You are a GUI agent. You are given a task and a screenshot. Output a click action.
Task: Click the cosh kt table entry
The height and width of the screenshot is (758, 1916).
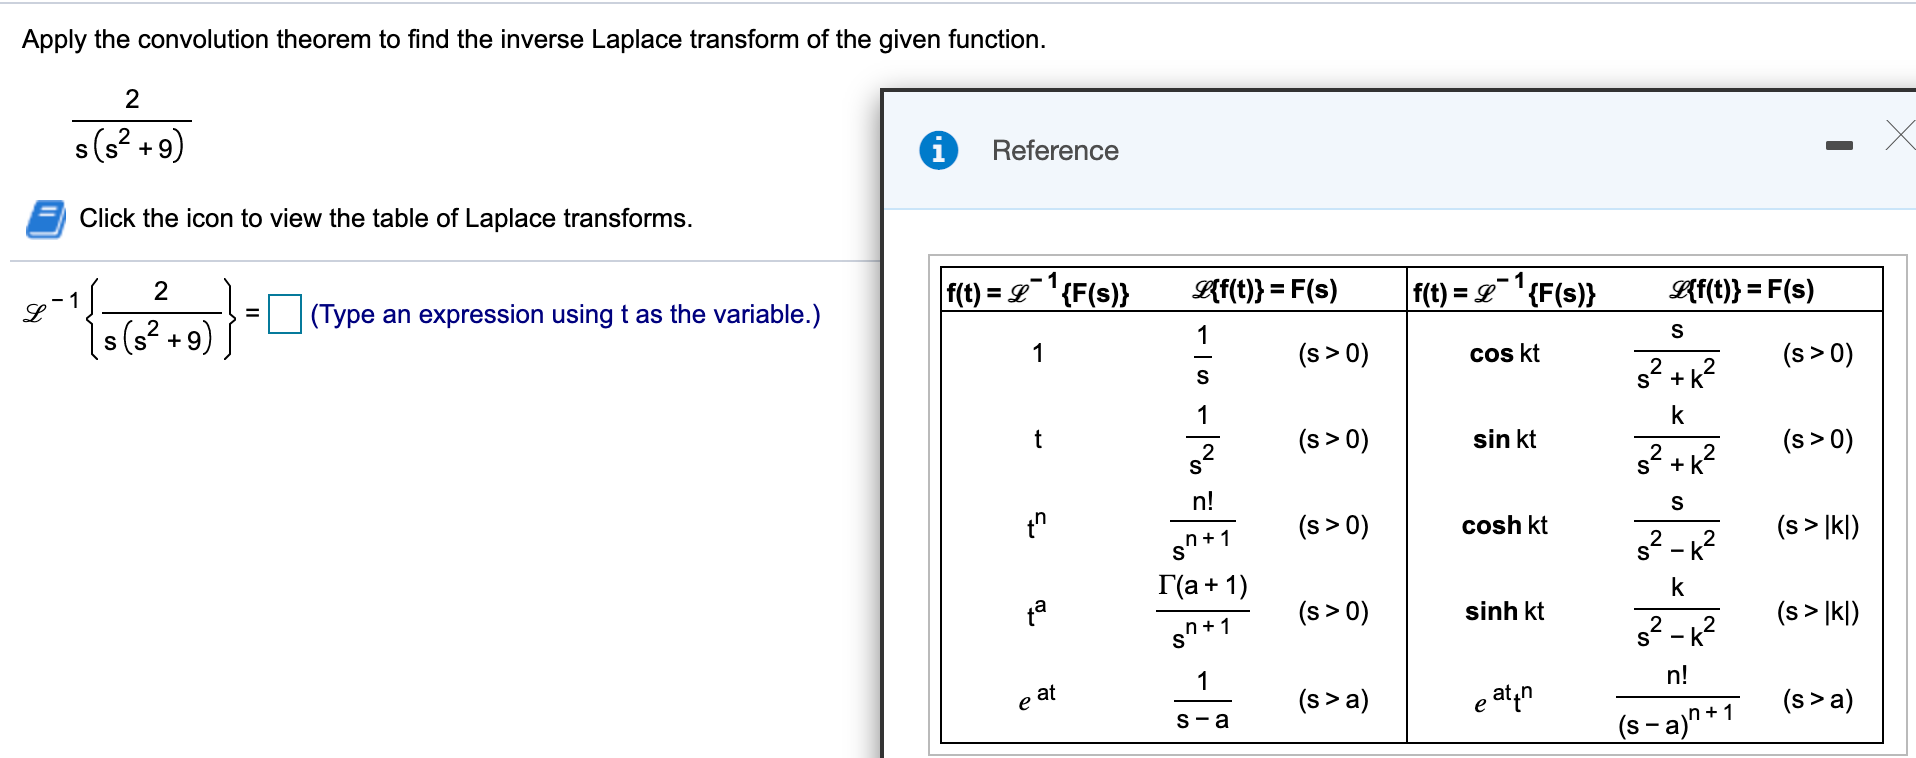tap(1504, 525)
